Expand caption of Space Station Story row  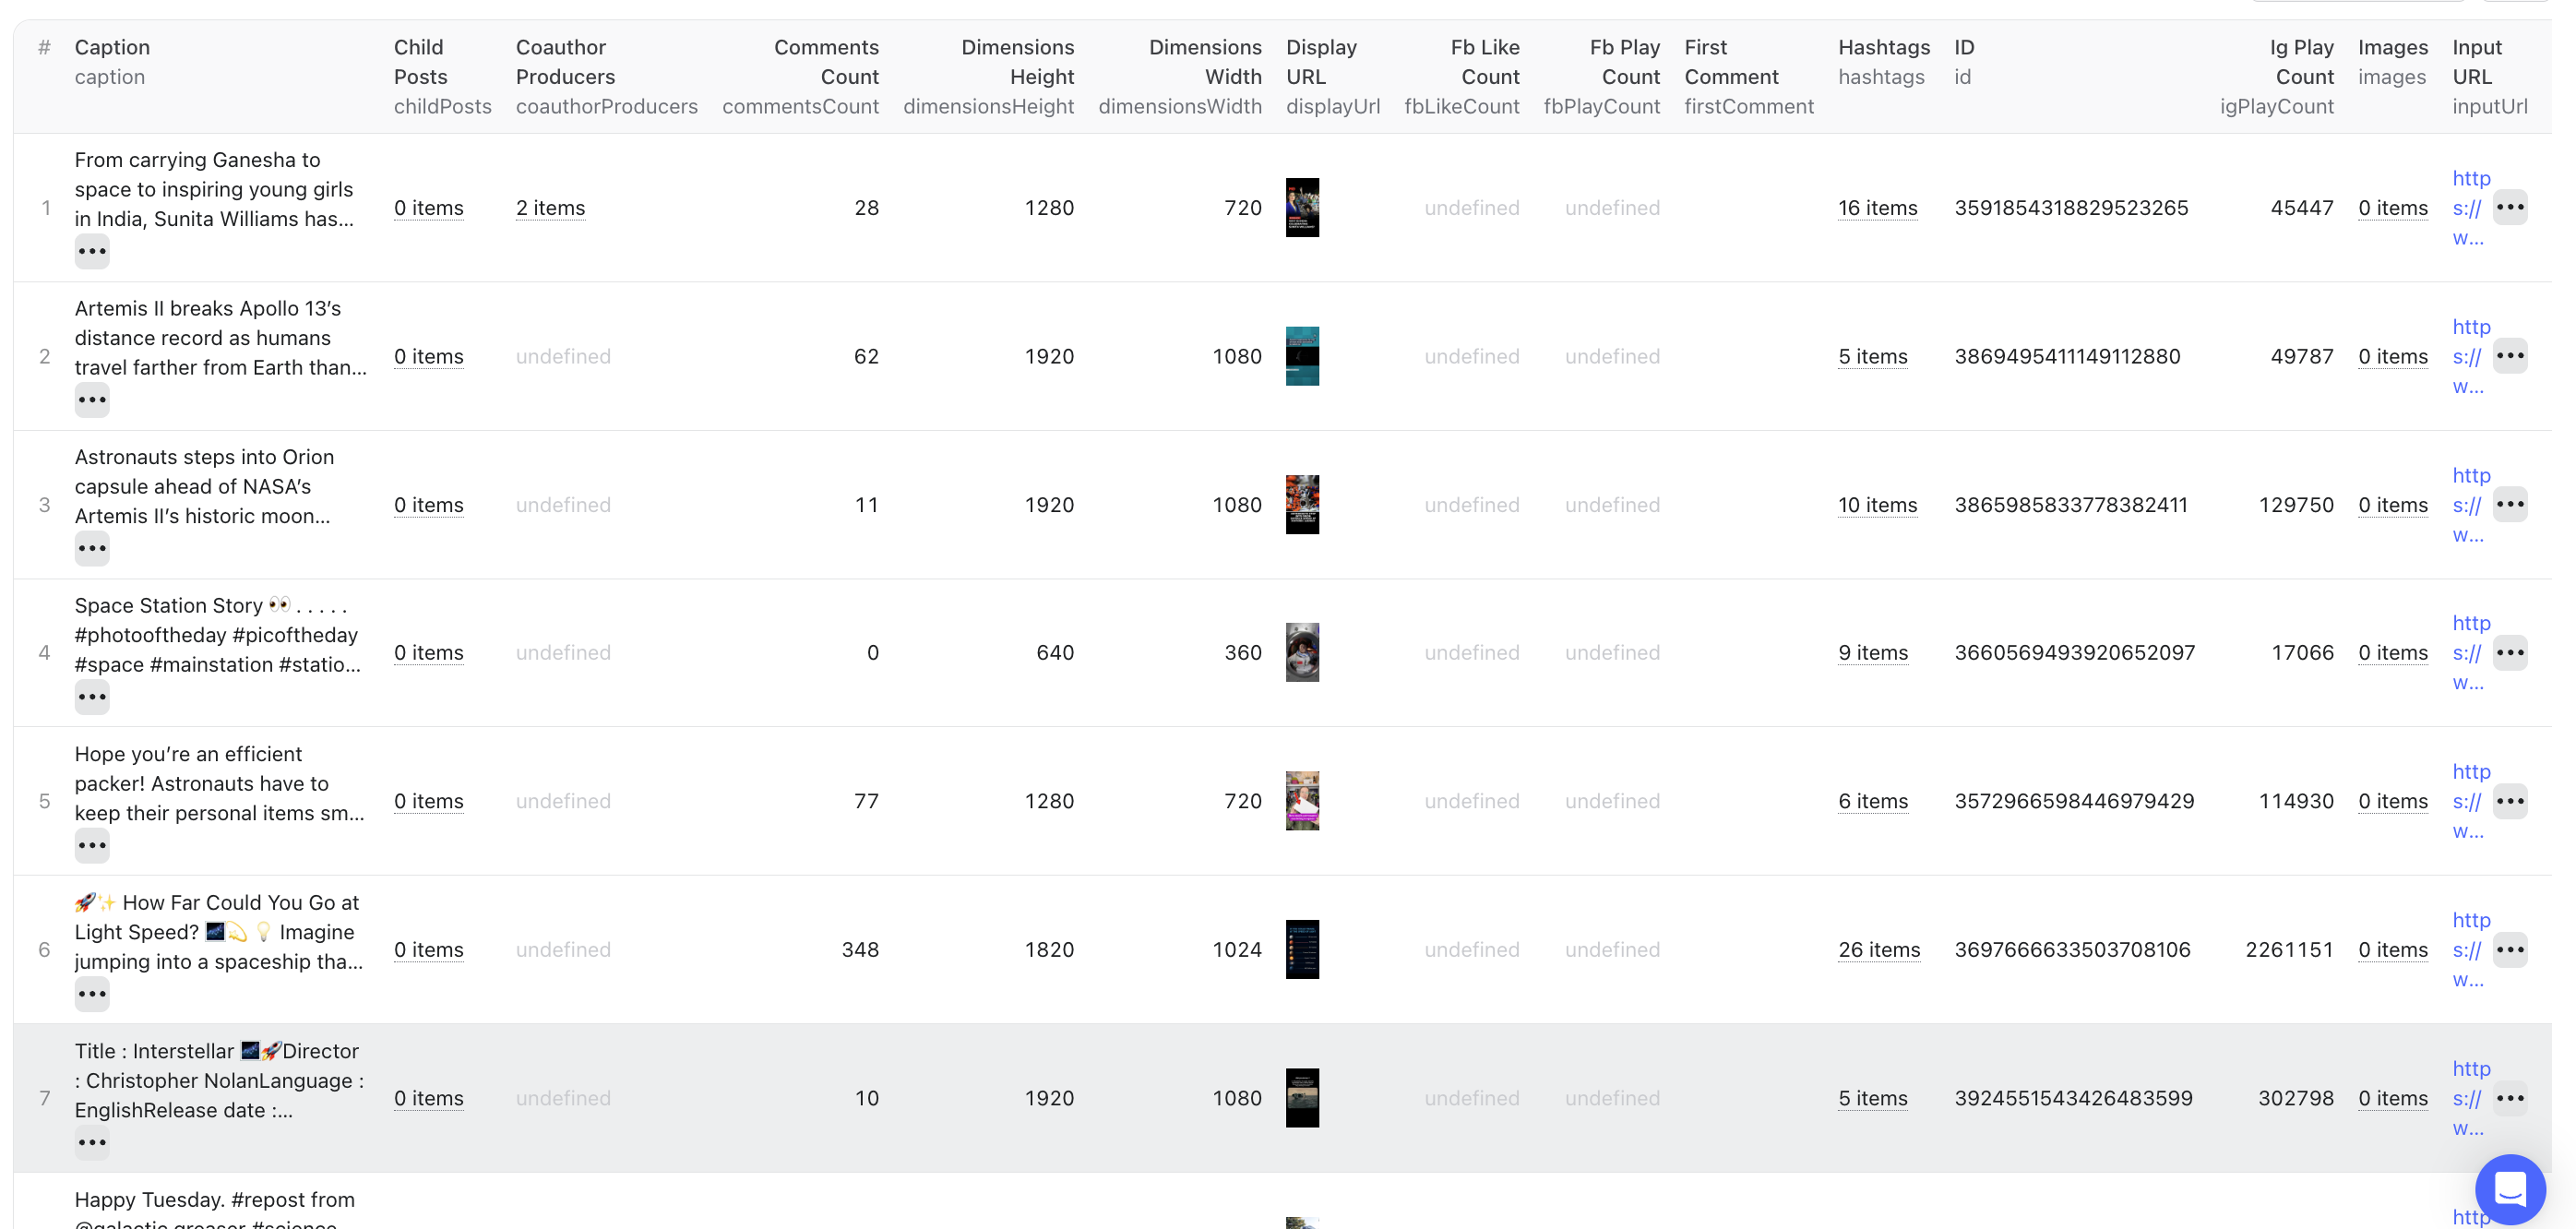coord(92,698)
